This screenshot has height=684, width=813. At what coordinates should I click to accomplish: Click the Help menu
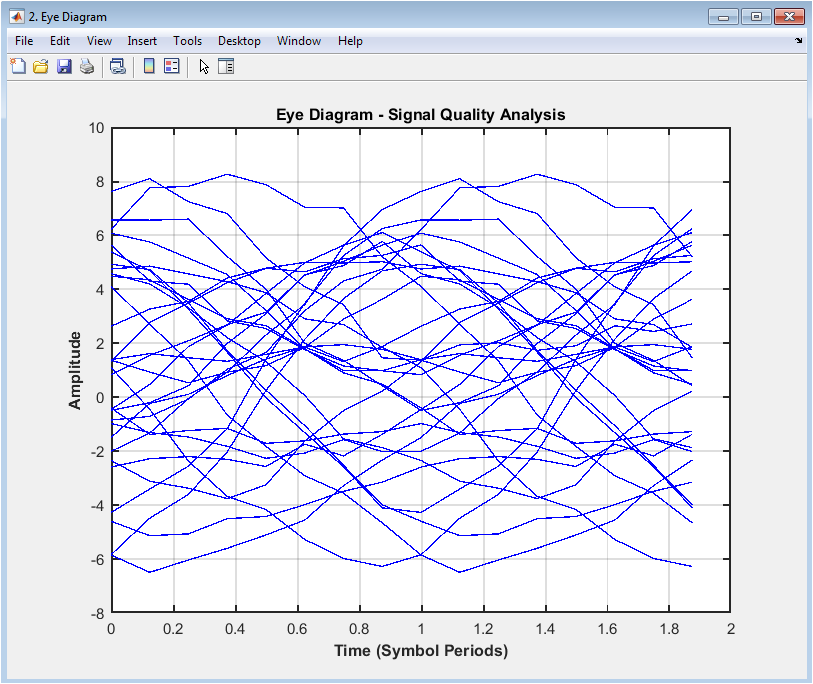click(350, 41)
